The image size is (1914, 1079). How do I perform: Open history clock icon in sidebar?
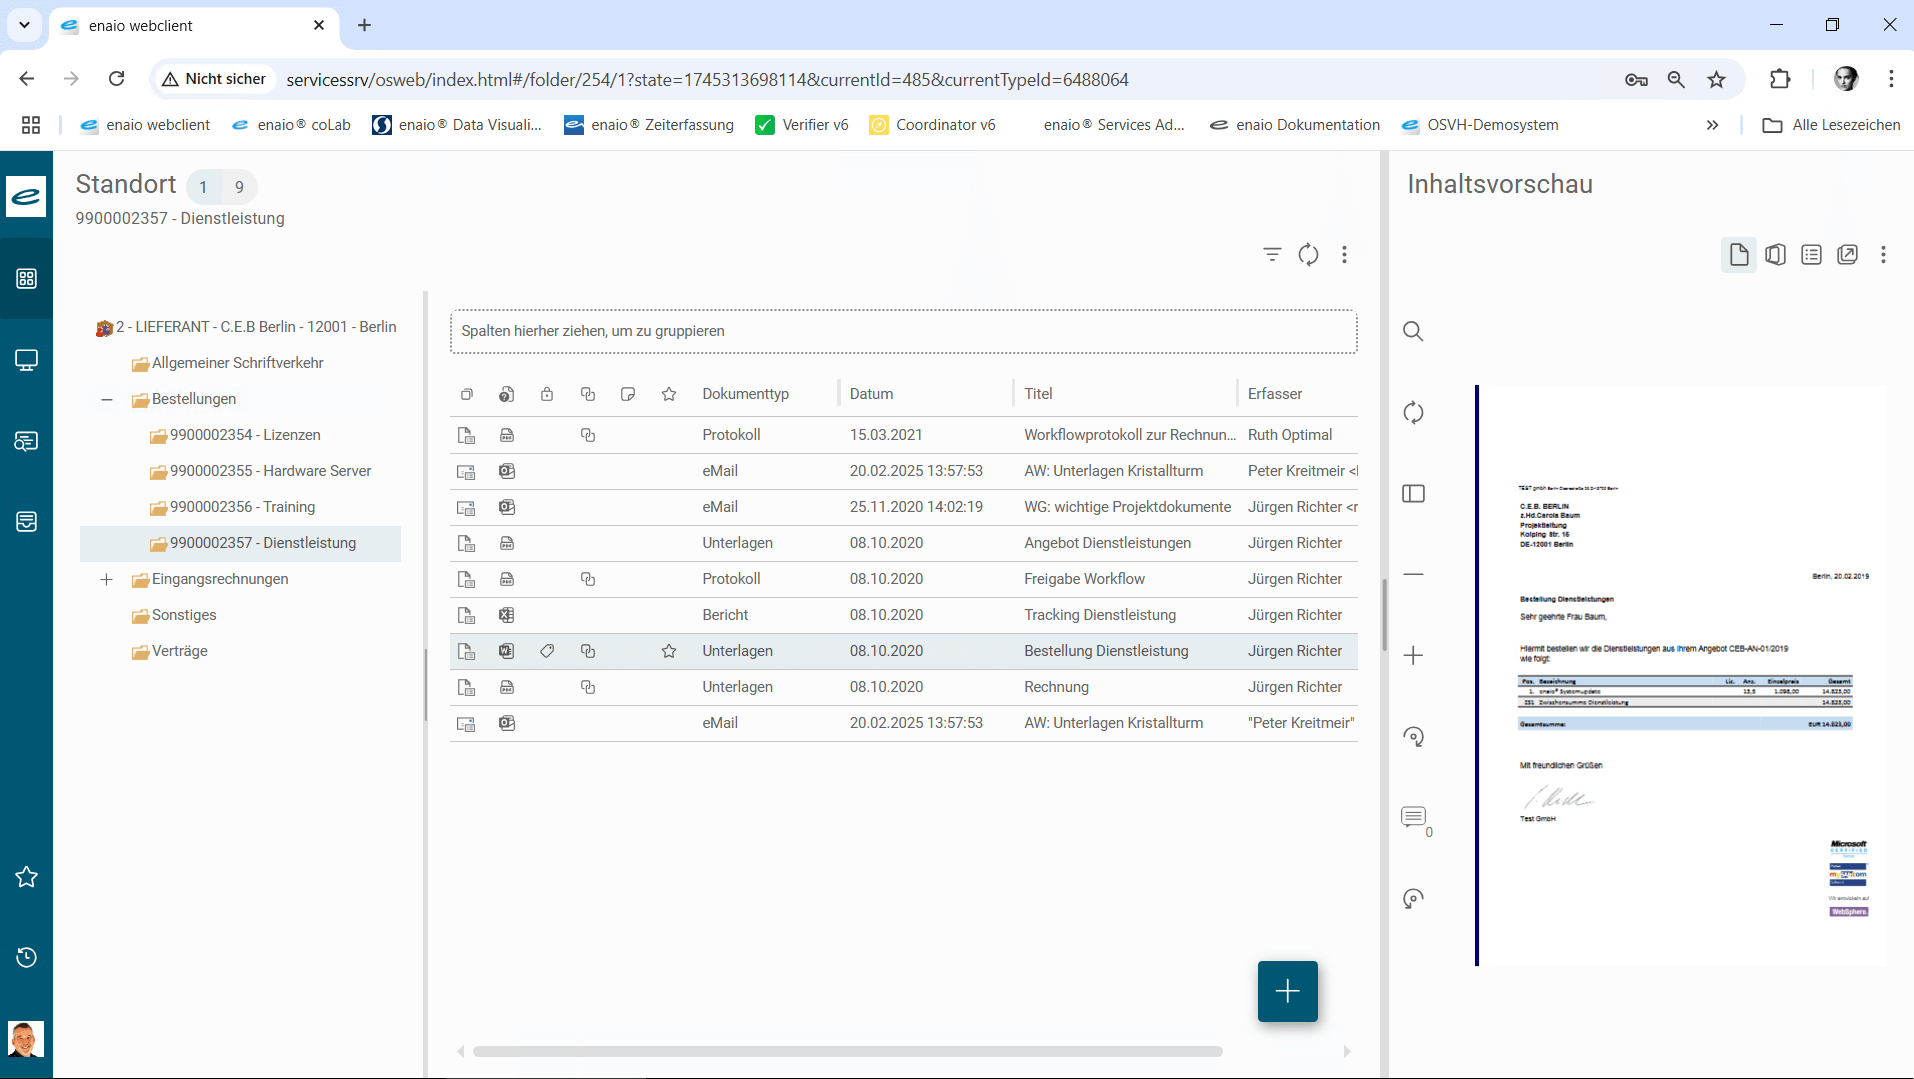[27, 958]
